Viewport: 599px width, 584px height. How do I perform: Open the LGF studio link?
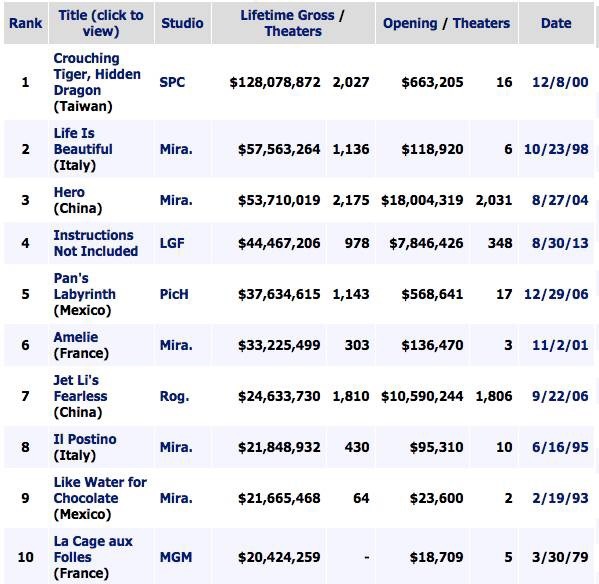coord(172,243)
